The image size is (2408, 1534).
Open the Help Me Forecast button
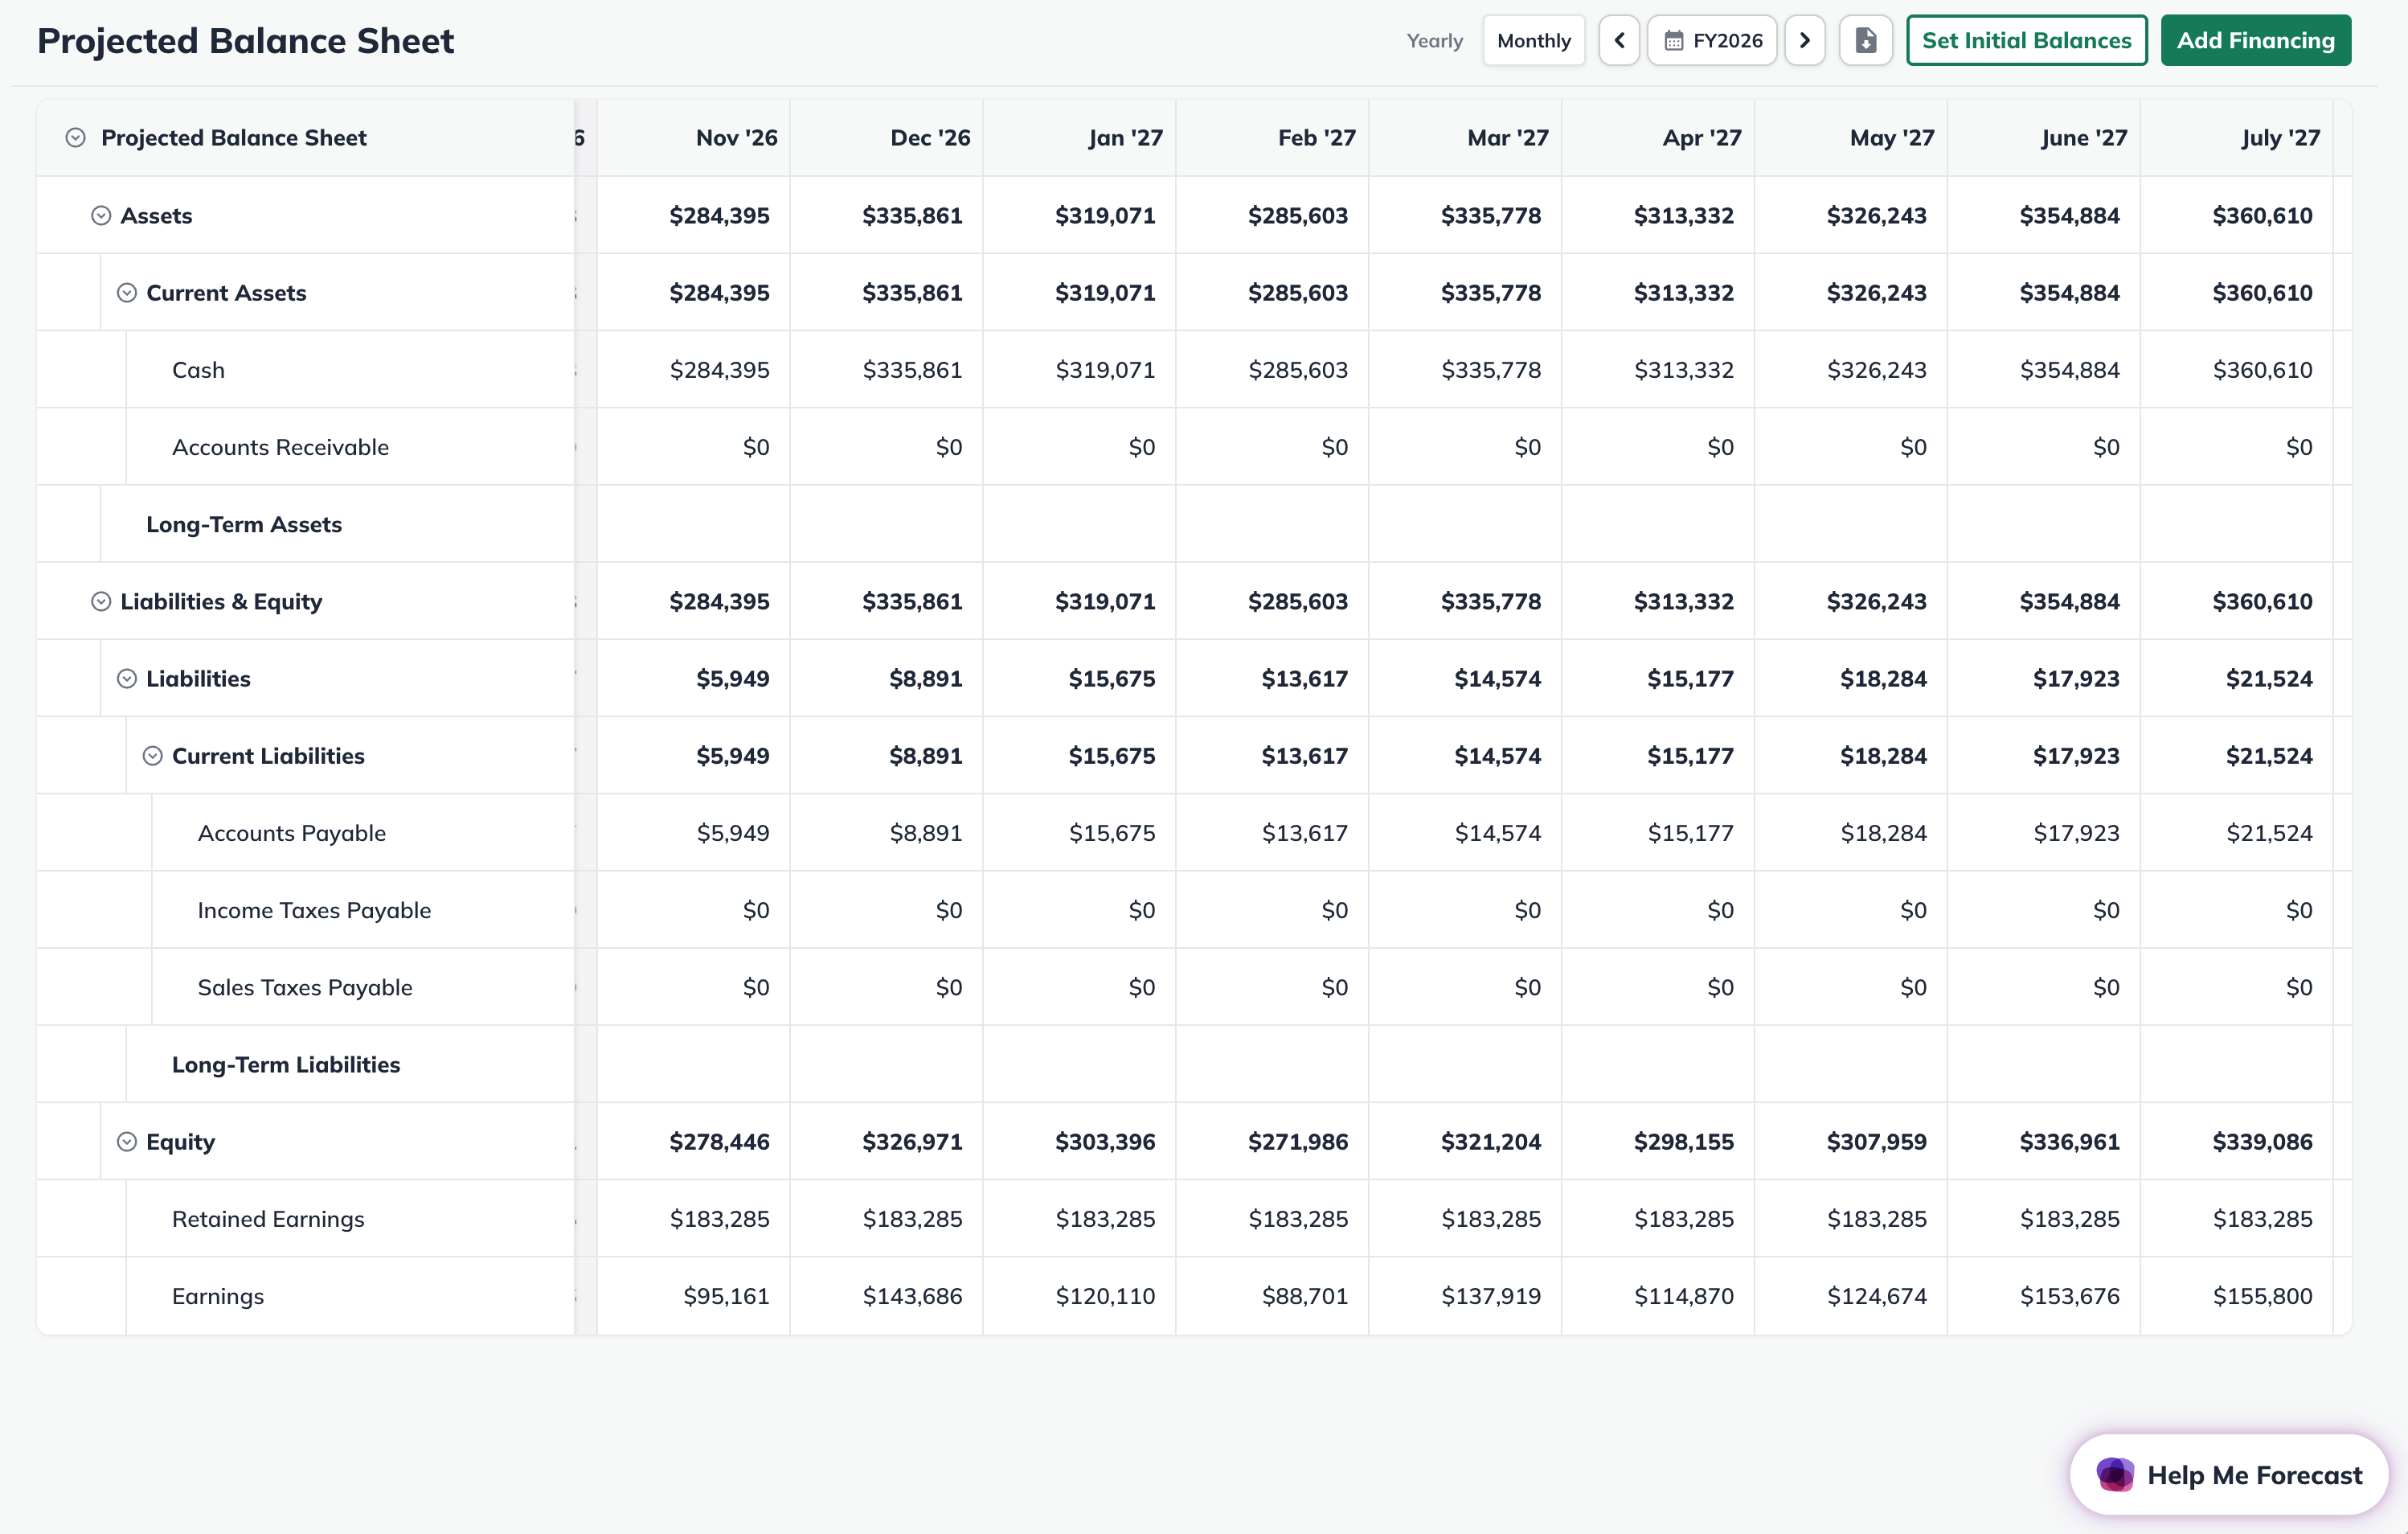2228,1474
